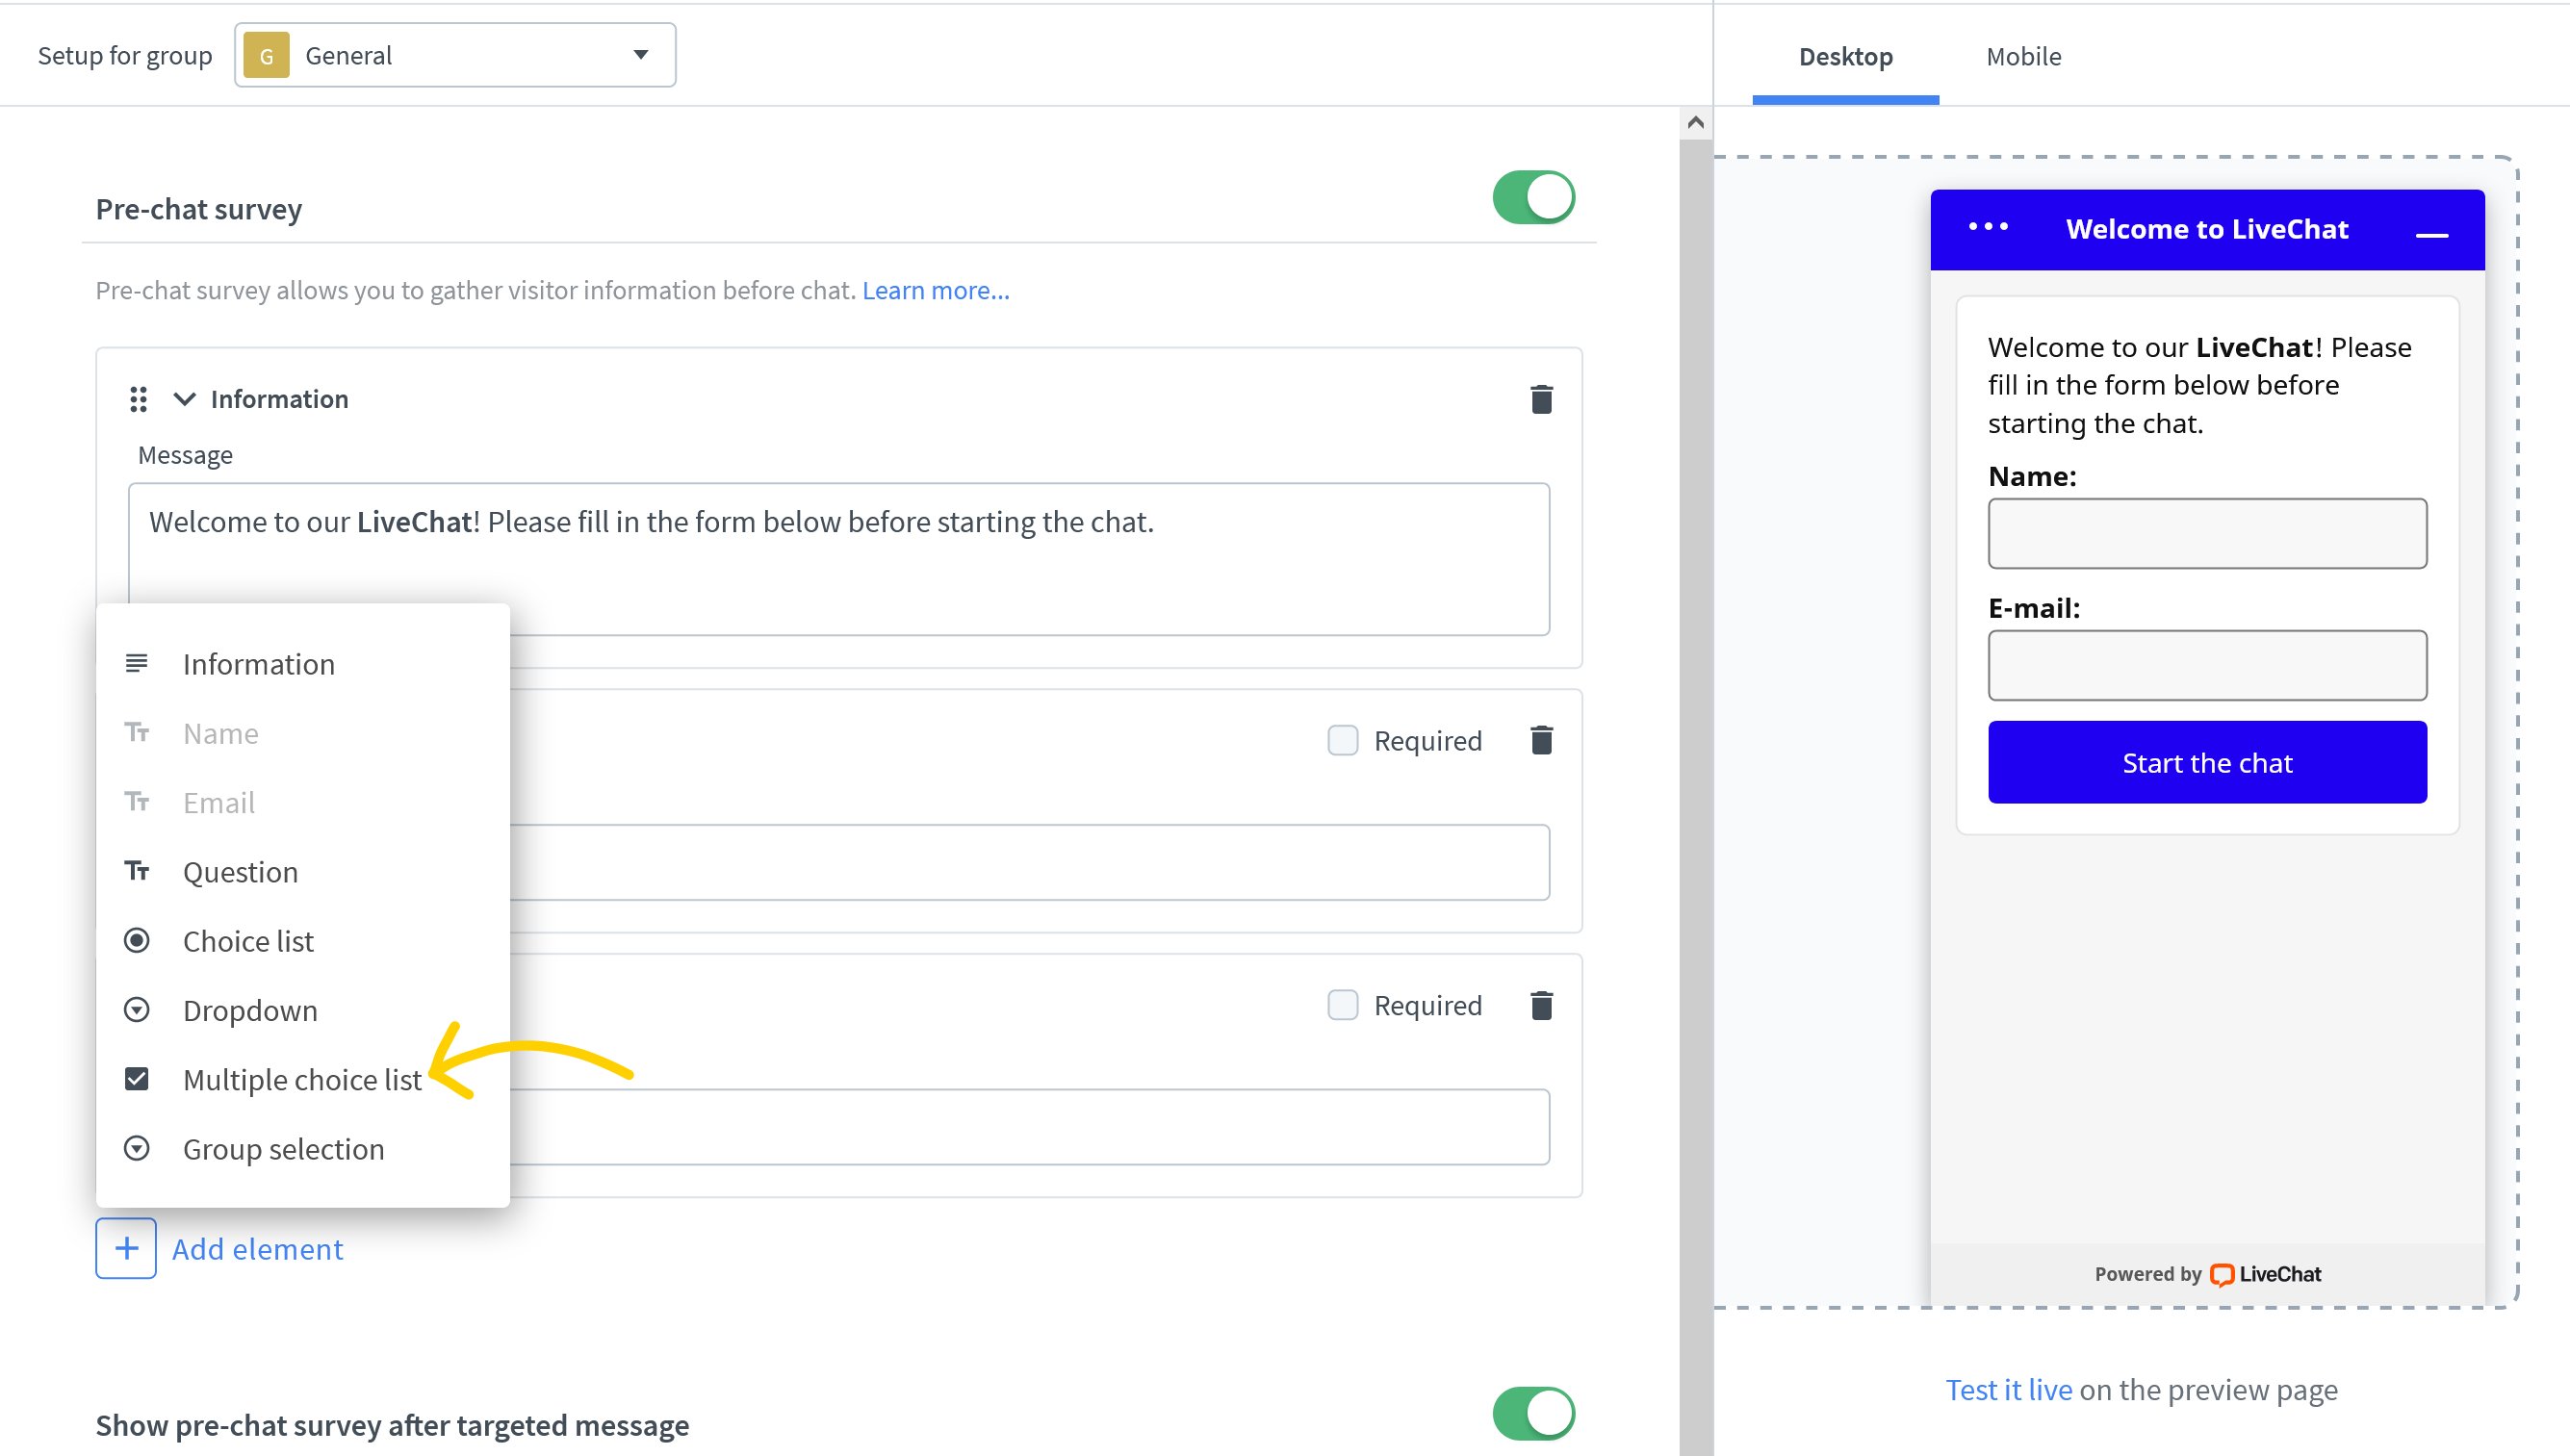Expand the Information section chevron

pos(184,397)
